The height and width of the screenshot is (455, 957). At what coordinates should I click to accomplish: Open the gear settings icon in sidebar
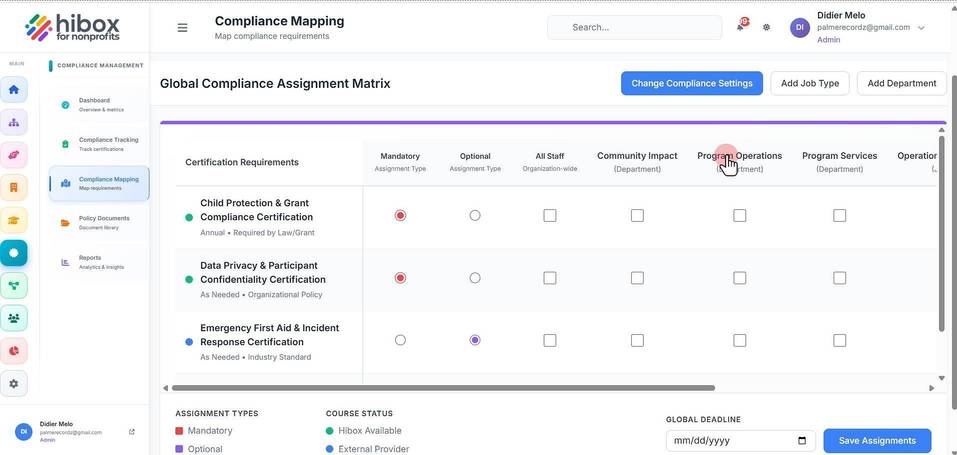[x=14, y=384]
